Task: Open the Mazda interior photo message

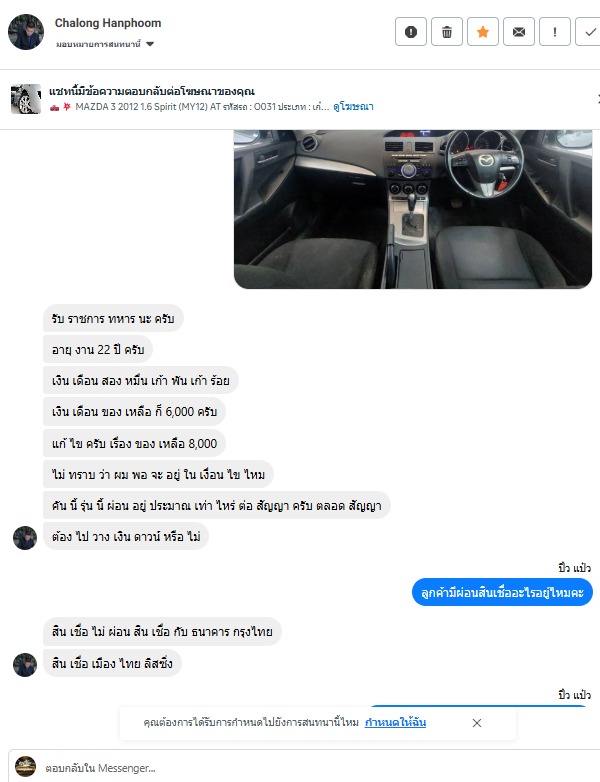Action: click(412, 209)
